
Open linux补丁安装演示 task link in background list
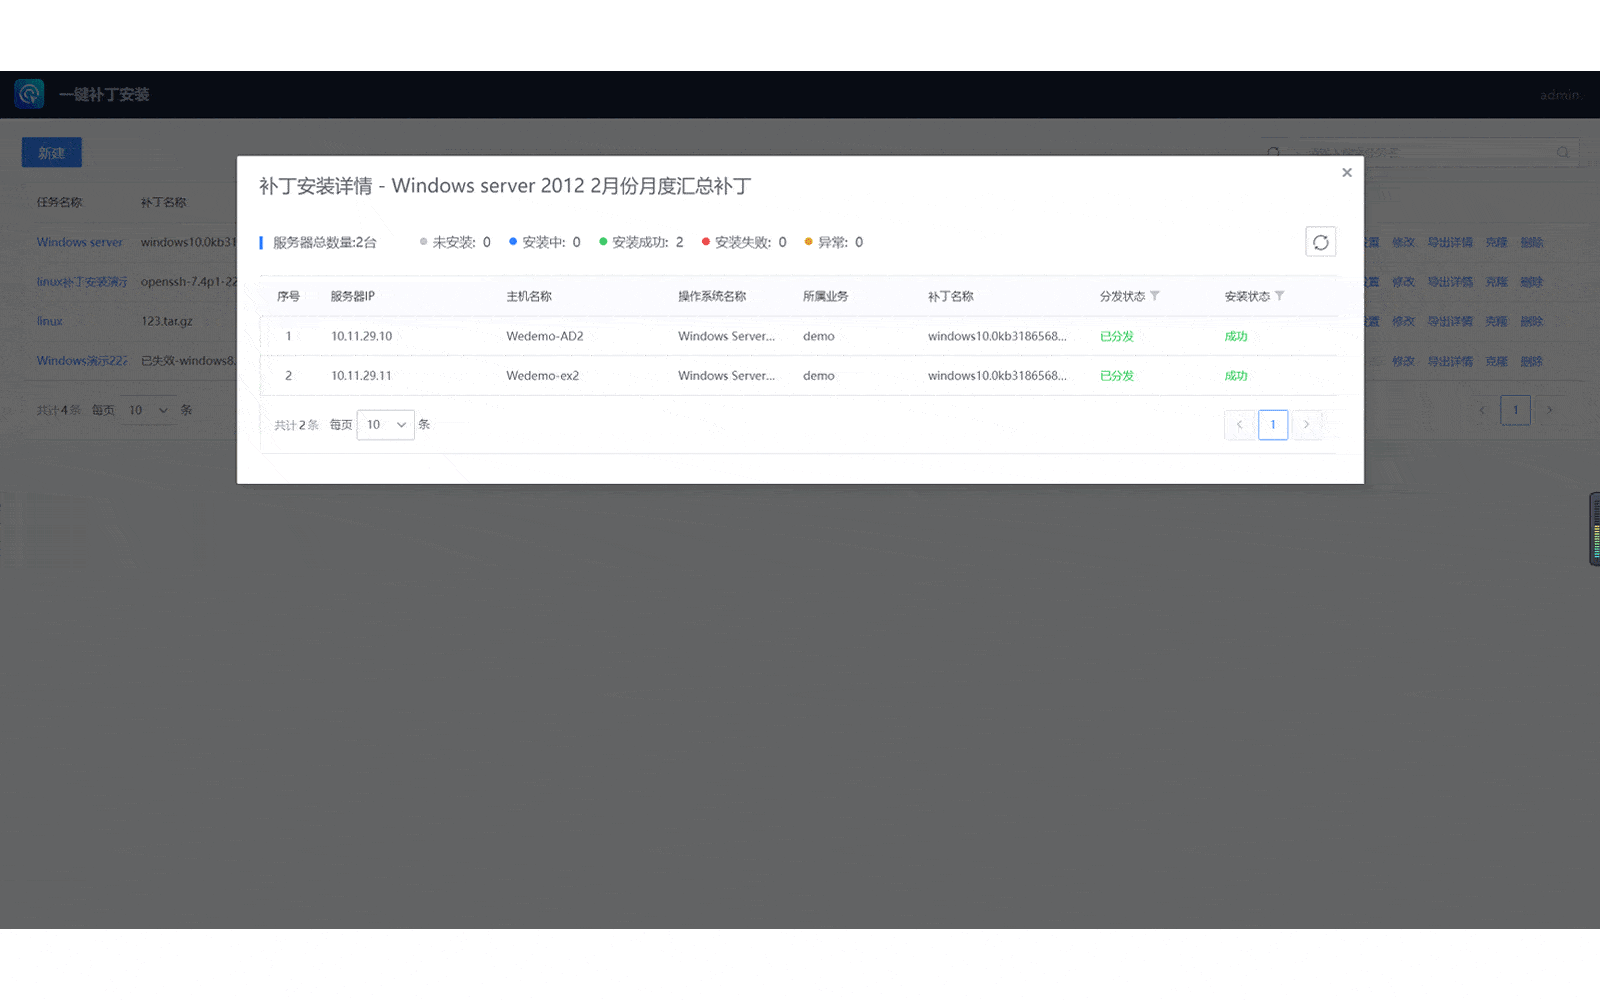pyautogui.click(x=82, y=282)
